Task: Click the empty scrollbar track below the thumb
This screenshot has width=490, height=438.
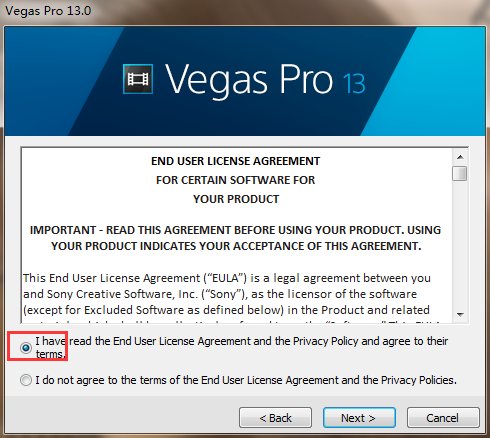Action: tap(460, 244)
